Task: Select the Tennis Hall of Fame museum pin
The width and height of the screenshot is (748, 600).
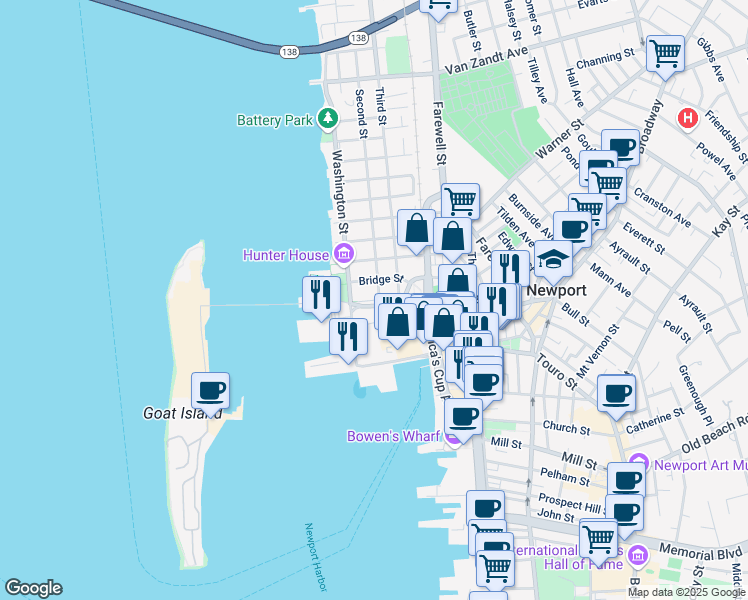Action: (638, 555)
